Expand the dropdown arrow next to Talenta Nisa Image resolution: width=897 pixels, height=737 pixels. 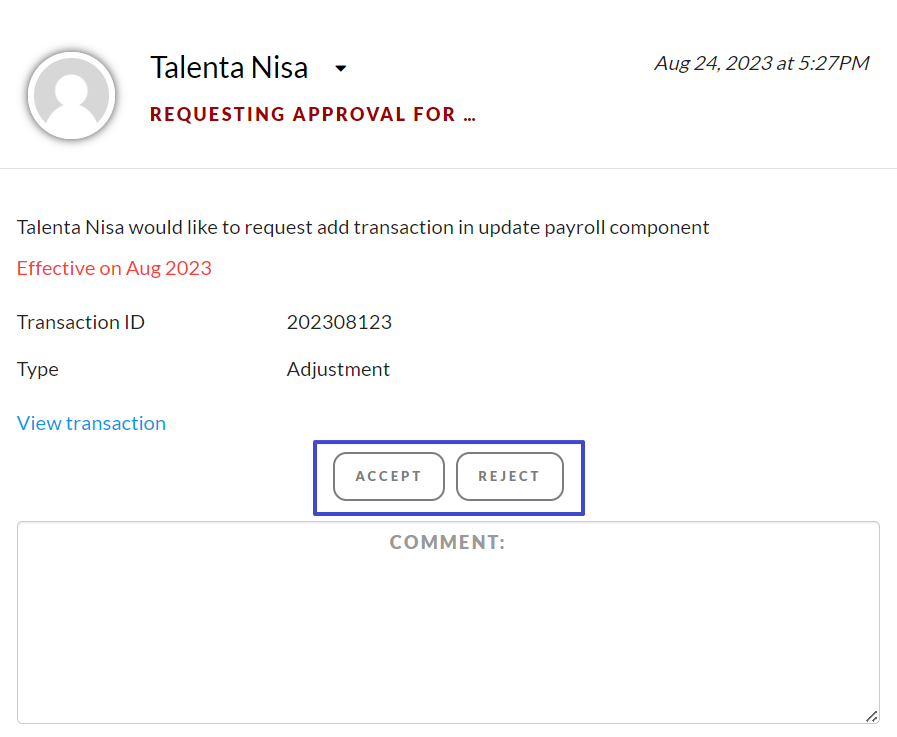pos(341,69)
